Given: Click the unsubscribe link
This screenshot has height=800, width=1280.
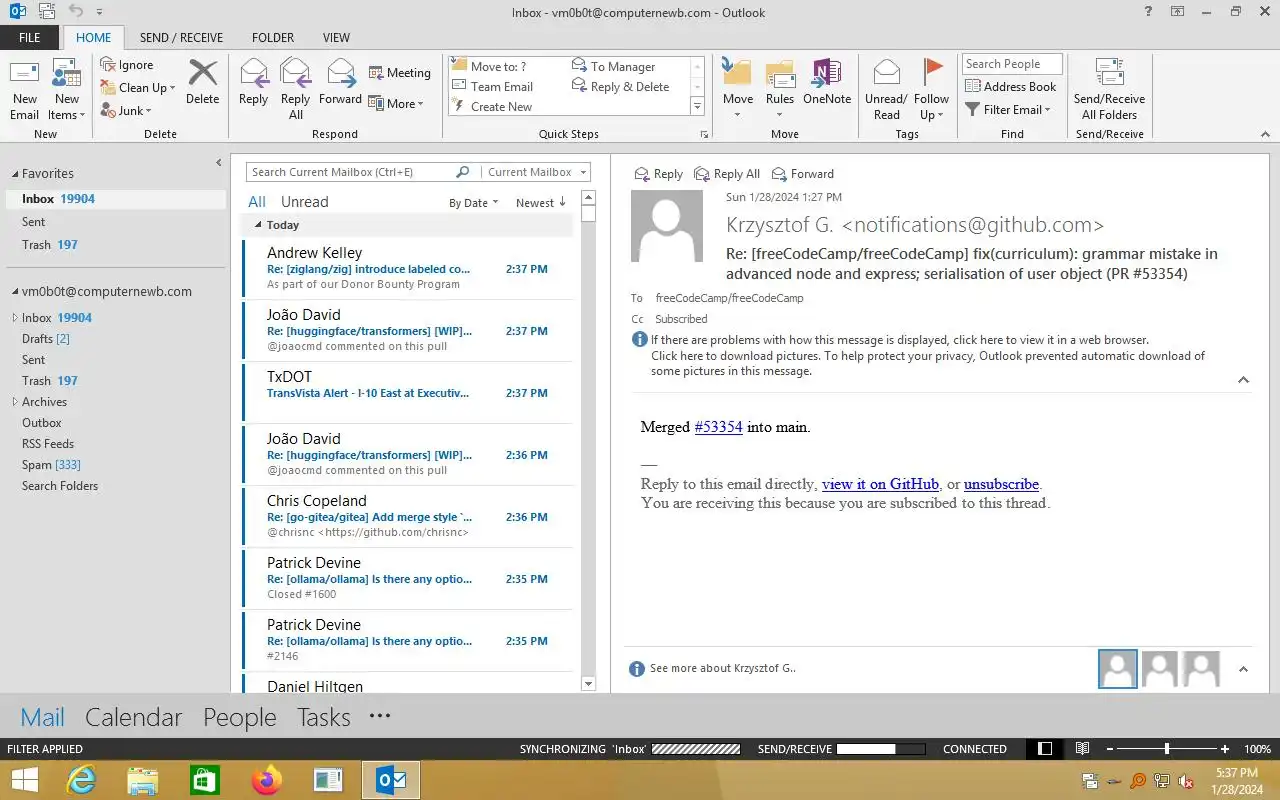Looking at the screenshot, I should pos(1001,484).
